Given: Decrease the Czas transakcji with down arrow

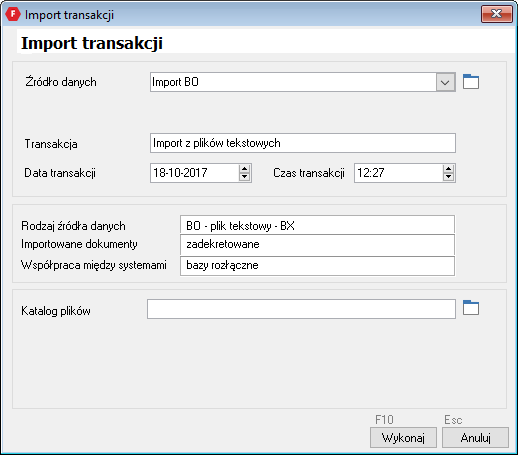Looking at the screenshot, I should click(x=448, y=177).
